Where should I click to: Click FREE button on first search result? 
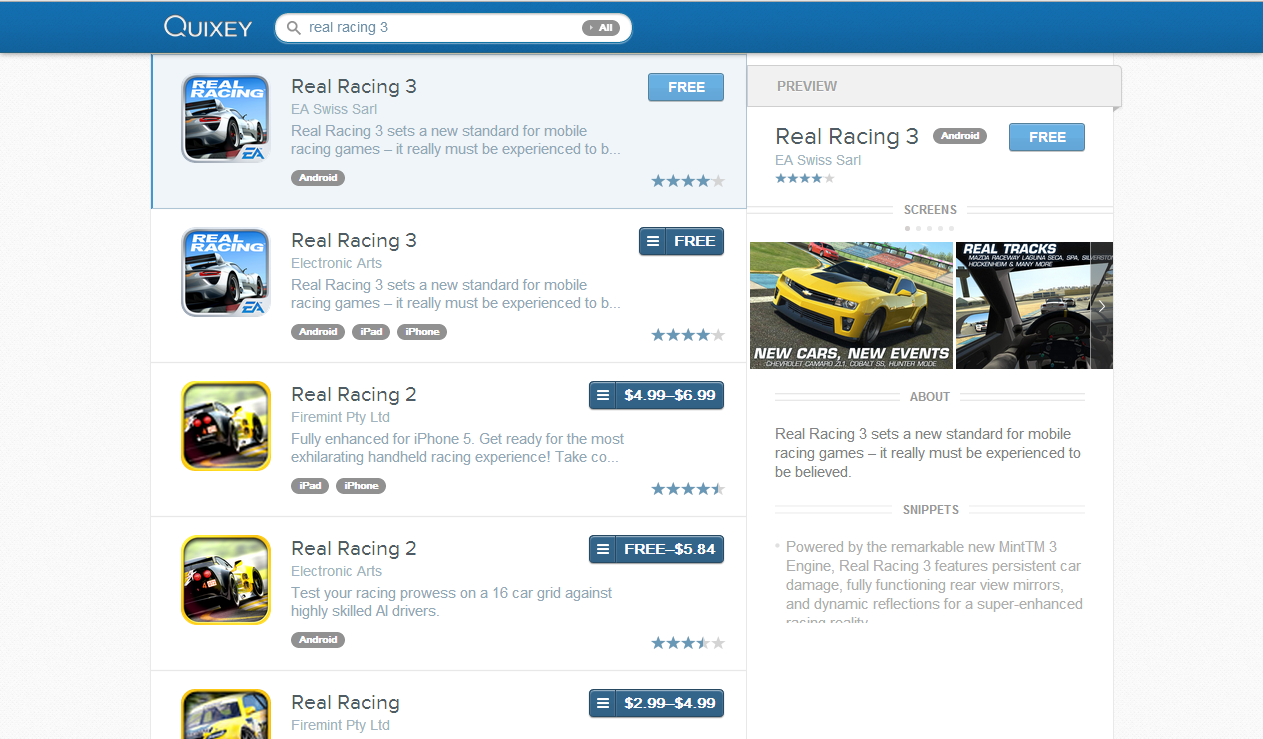point(685,87)
